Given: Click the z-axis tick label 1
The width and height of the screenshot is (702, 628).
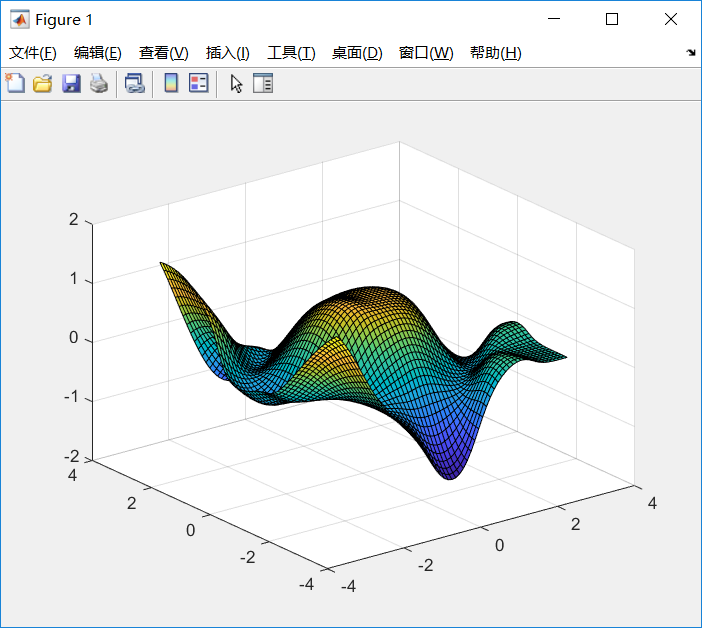Looking at the screenshot, I should pos(74,279).
